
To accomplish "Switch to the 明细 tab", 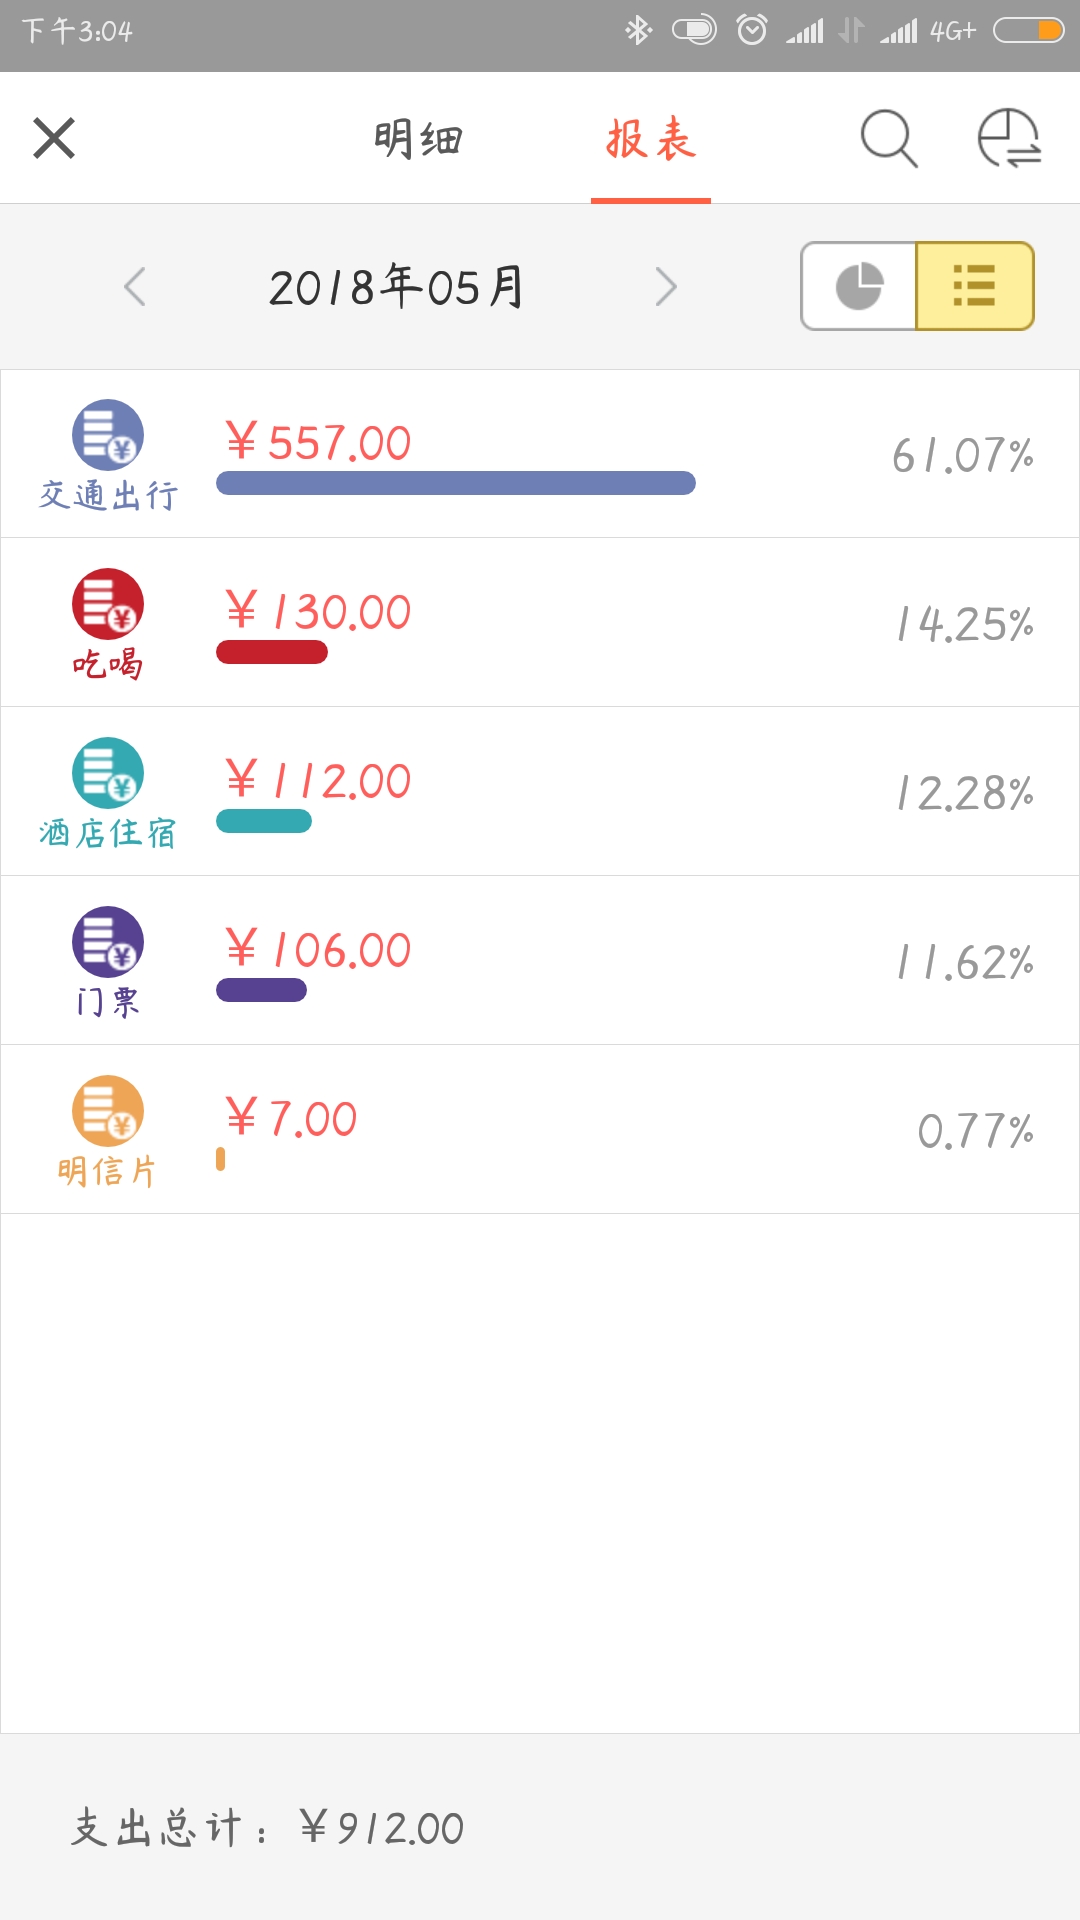I will pyautogui.click(x=419, y=139).
